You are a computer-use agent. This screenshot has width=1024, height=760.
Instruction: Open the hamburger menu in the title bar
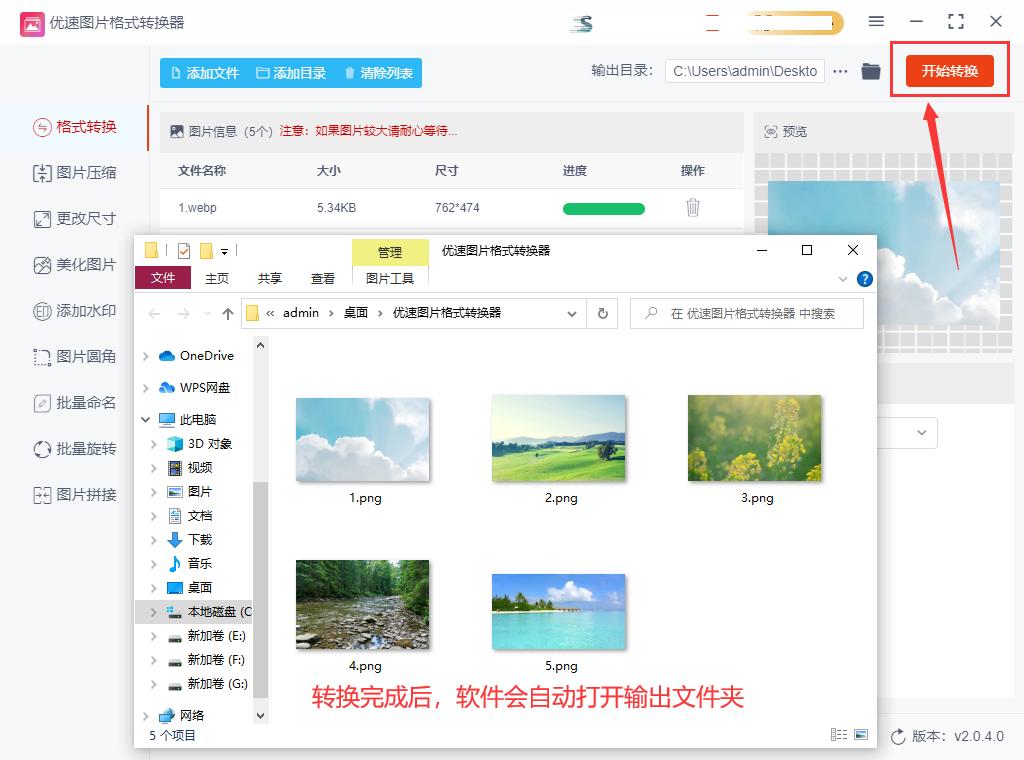pos(876,21)
